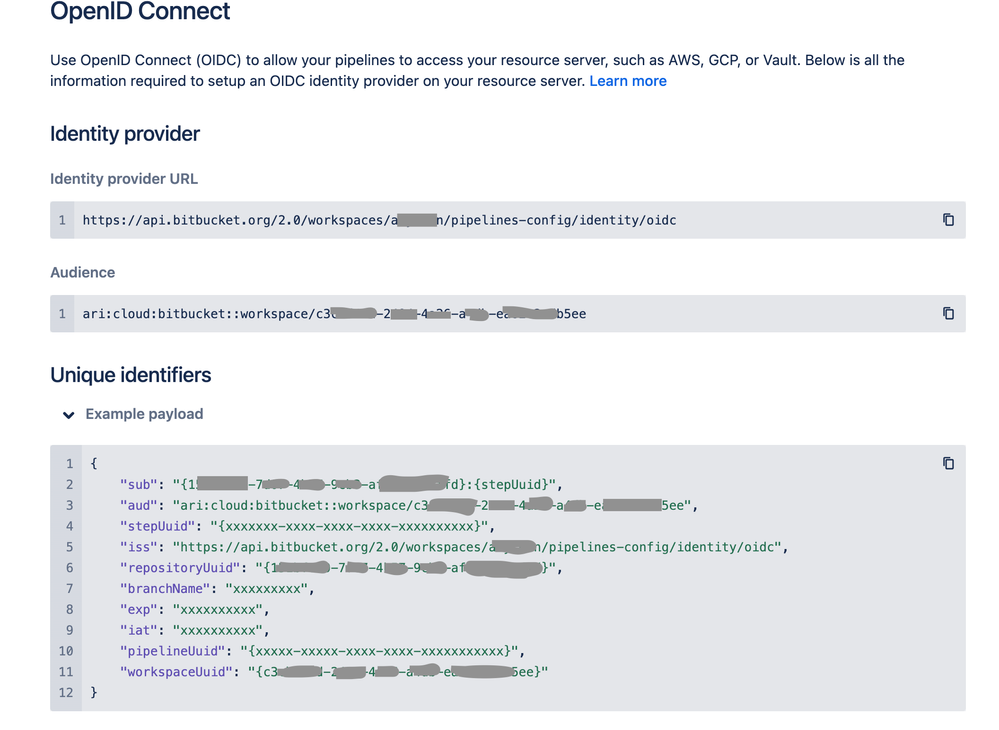This screenshot has height=730, width=999.
Task: Open the Learn more link
Action: pos(628,81)
